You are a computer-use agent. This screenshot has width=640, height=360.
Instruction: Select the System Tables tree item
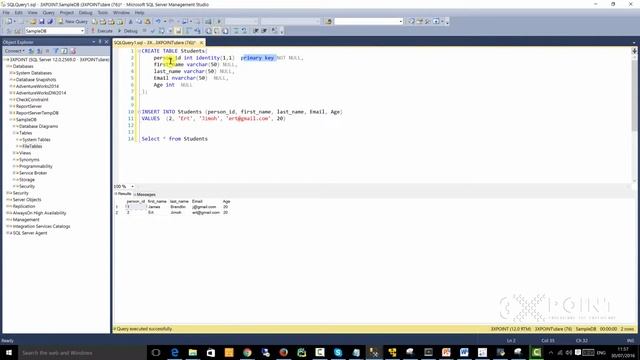click(36, 140)
